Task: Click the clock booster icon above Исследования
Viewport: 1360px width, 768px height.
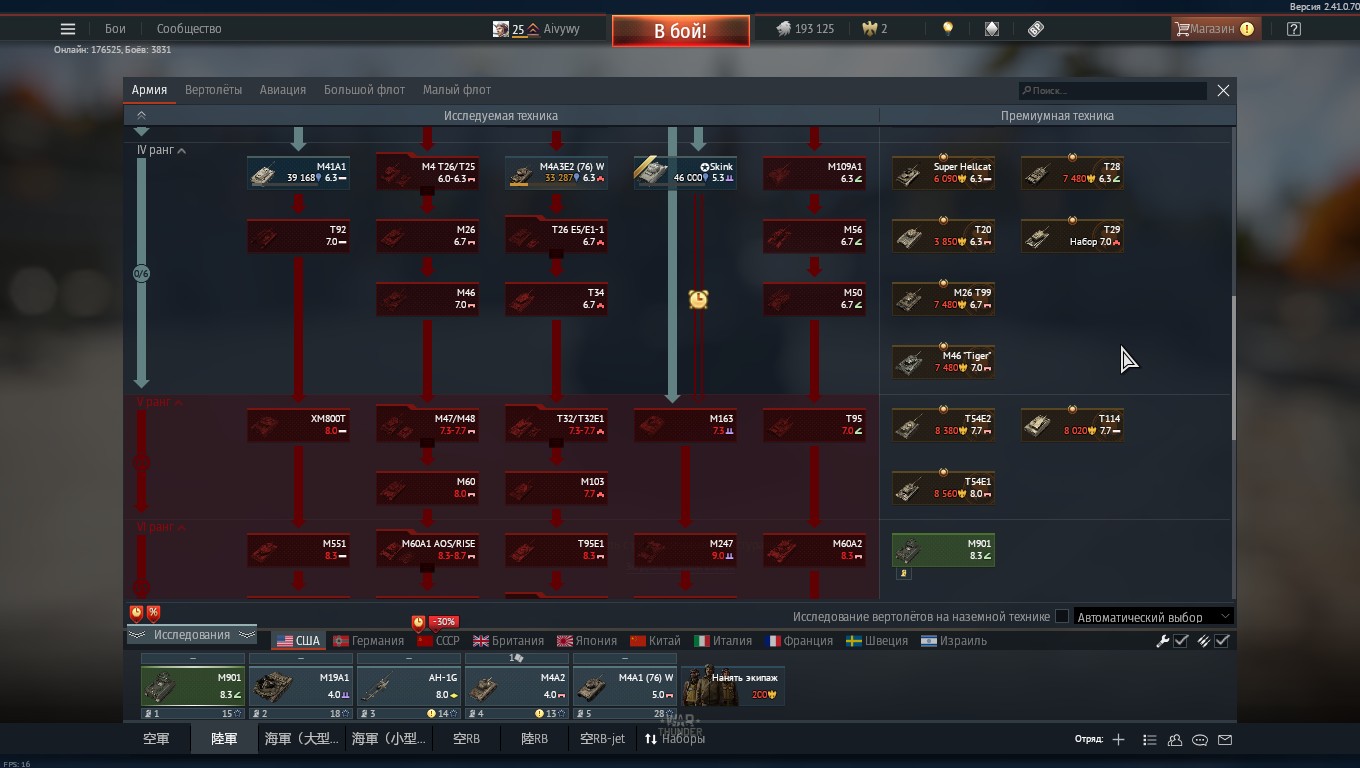Action: click(137, 612)
